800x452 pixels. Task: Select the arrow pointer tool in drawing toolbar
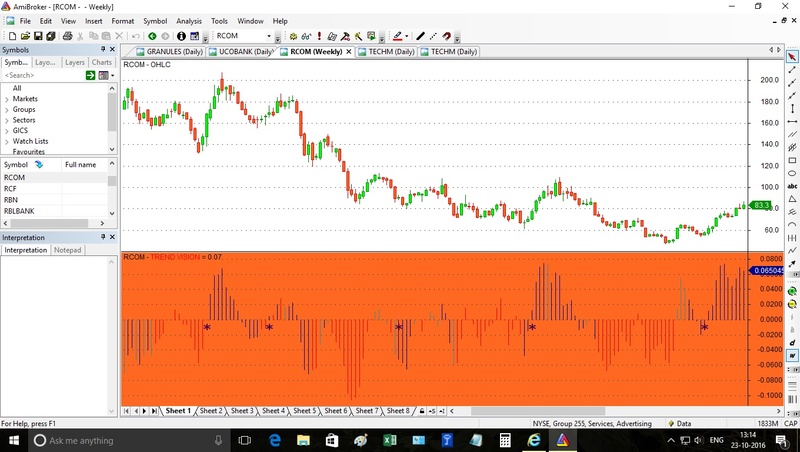[x=792, y=57]
